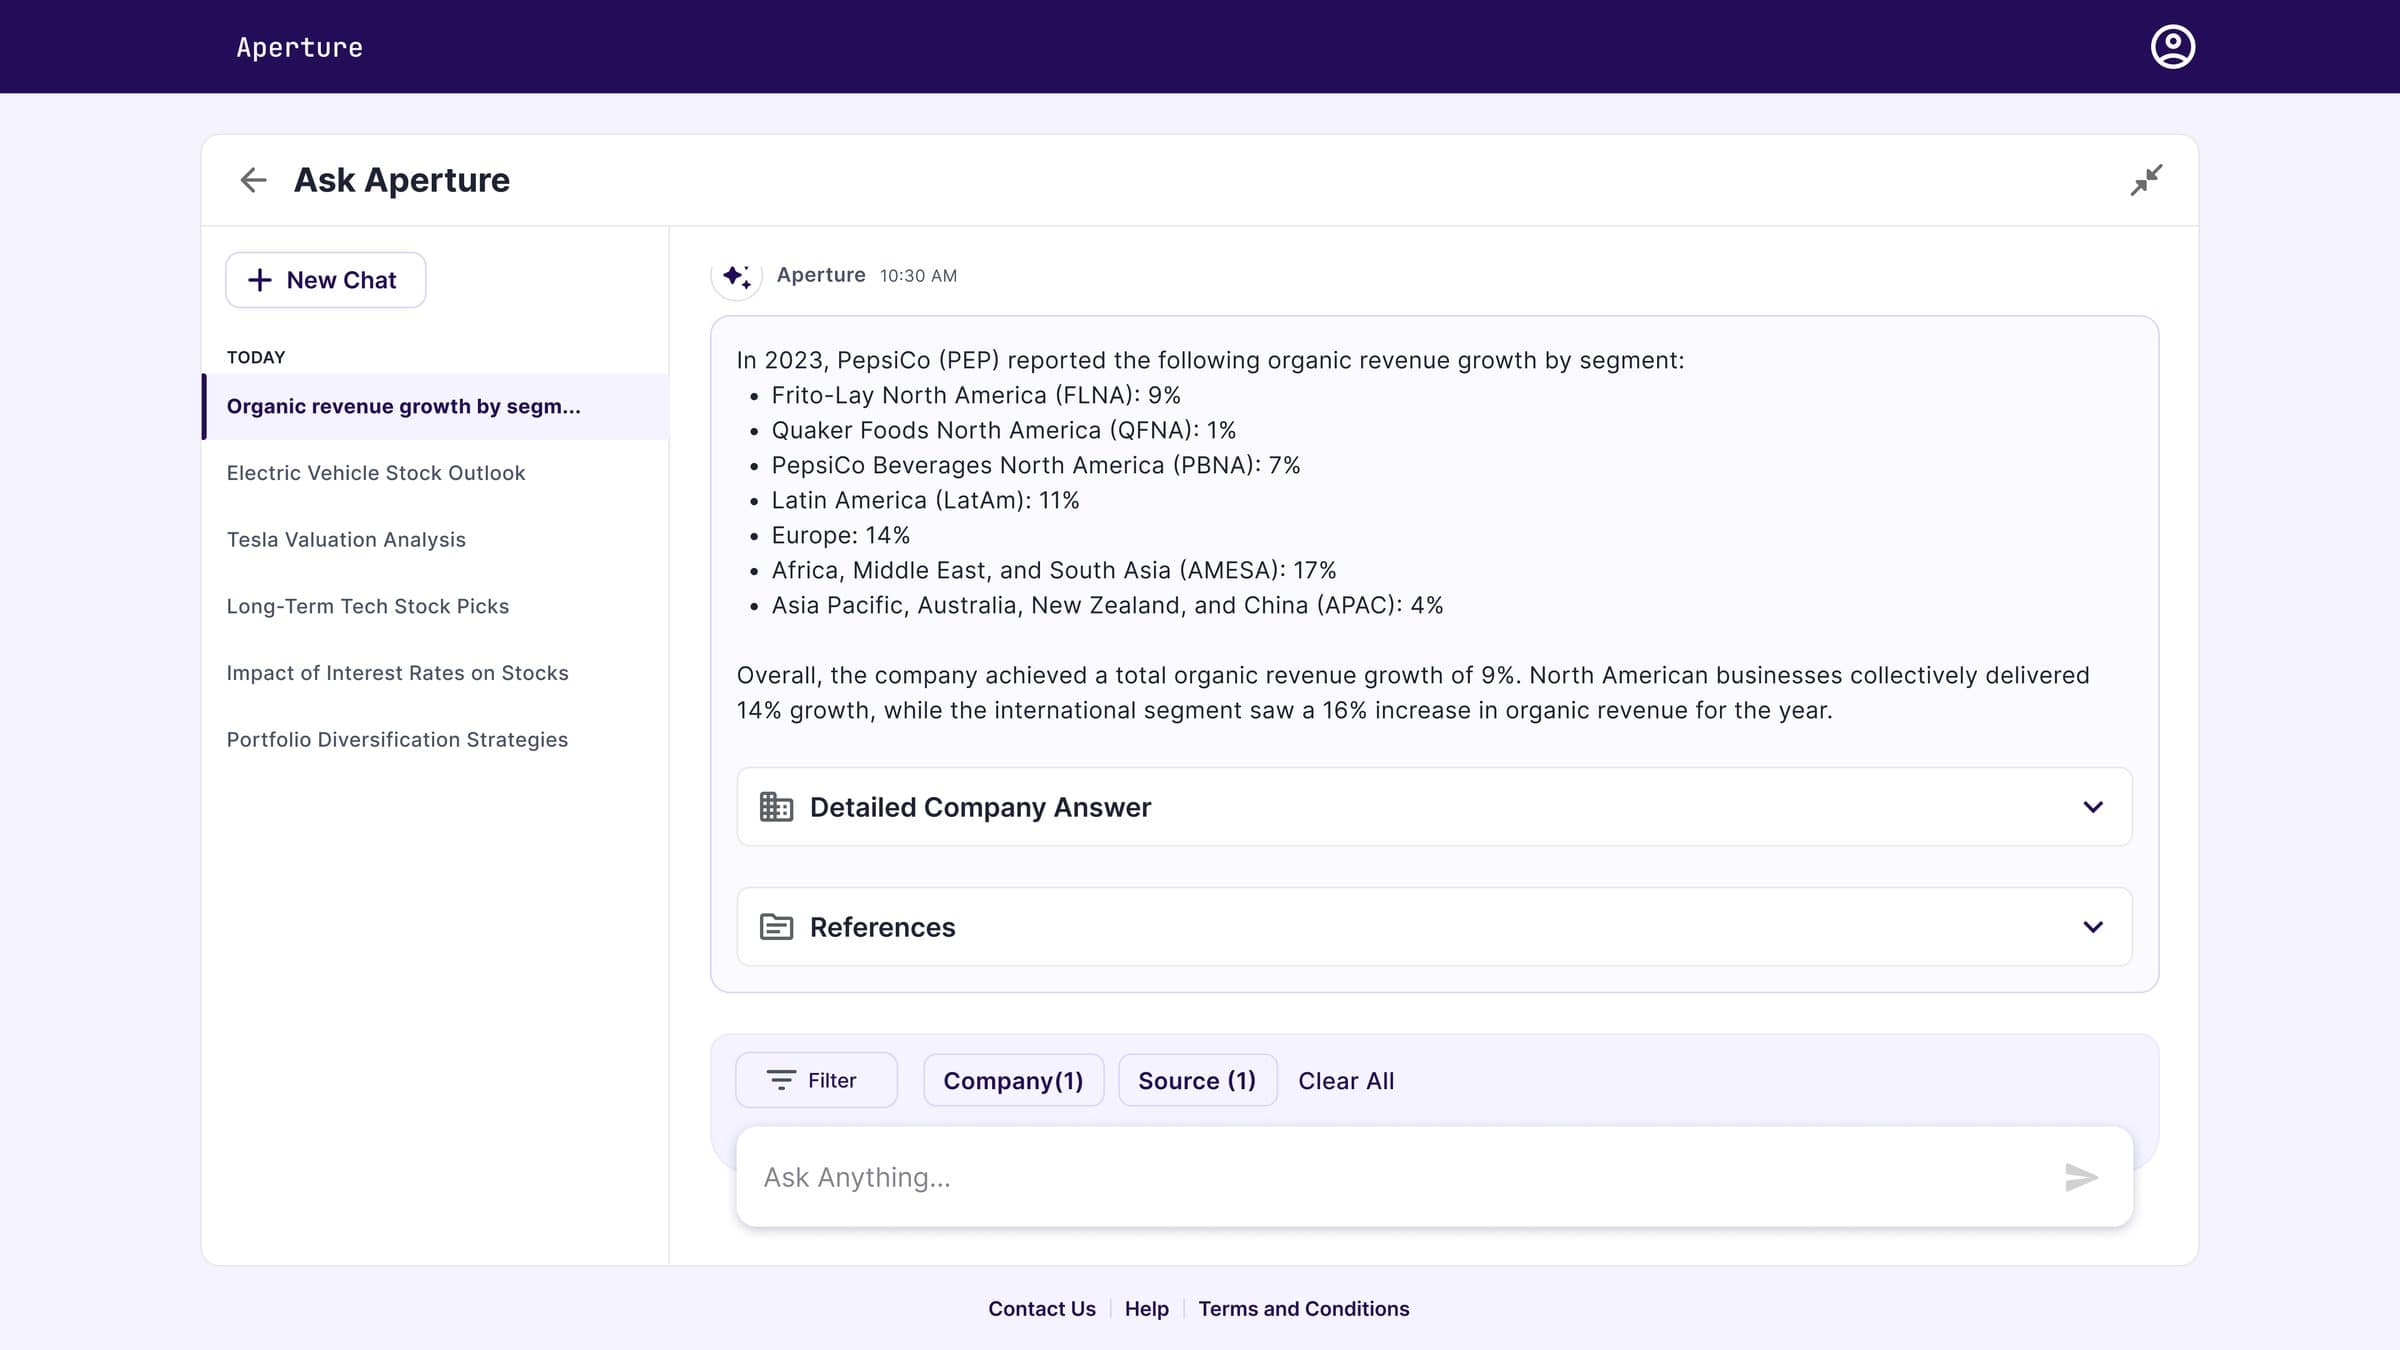Click the Ask Aperture heading
This screenshot has height=1350, width=2400.
click(x=402, y=180)
